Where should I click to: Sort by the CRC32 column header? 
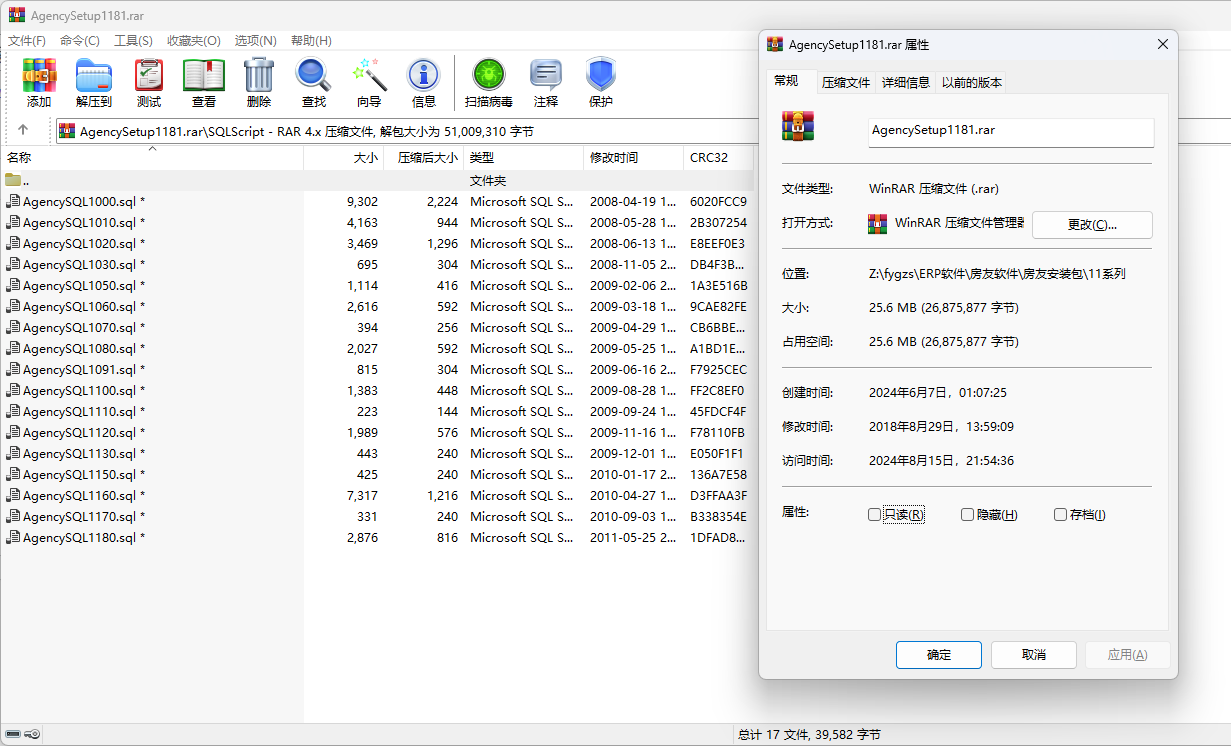pyautogui.click(x=719, y=158)
